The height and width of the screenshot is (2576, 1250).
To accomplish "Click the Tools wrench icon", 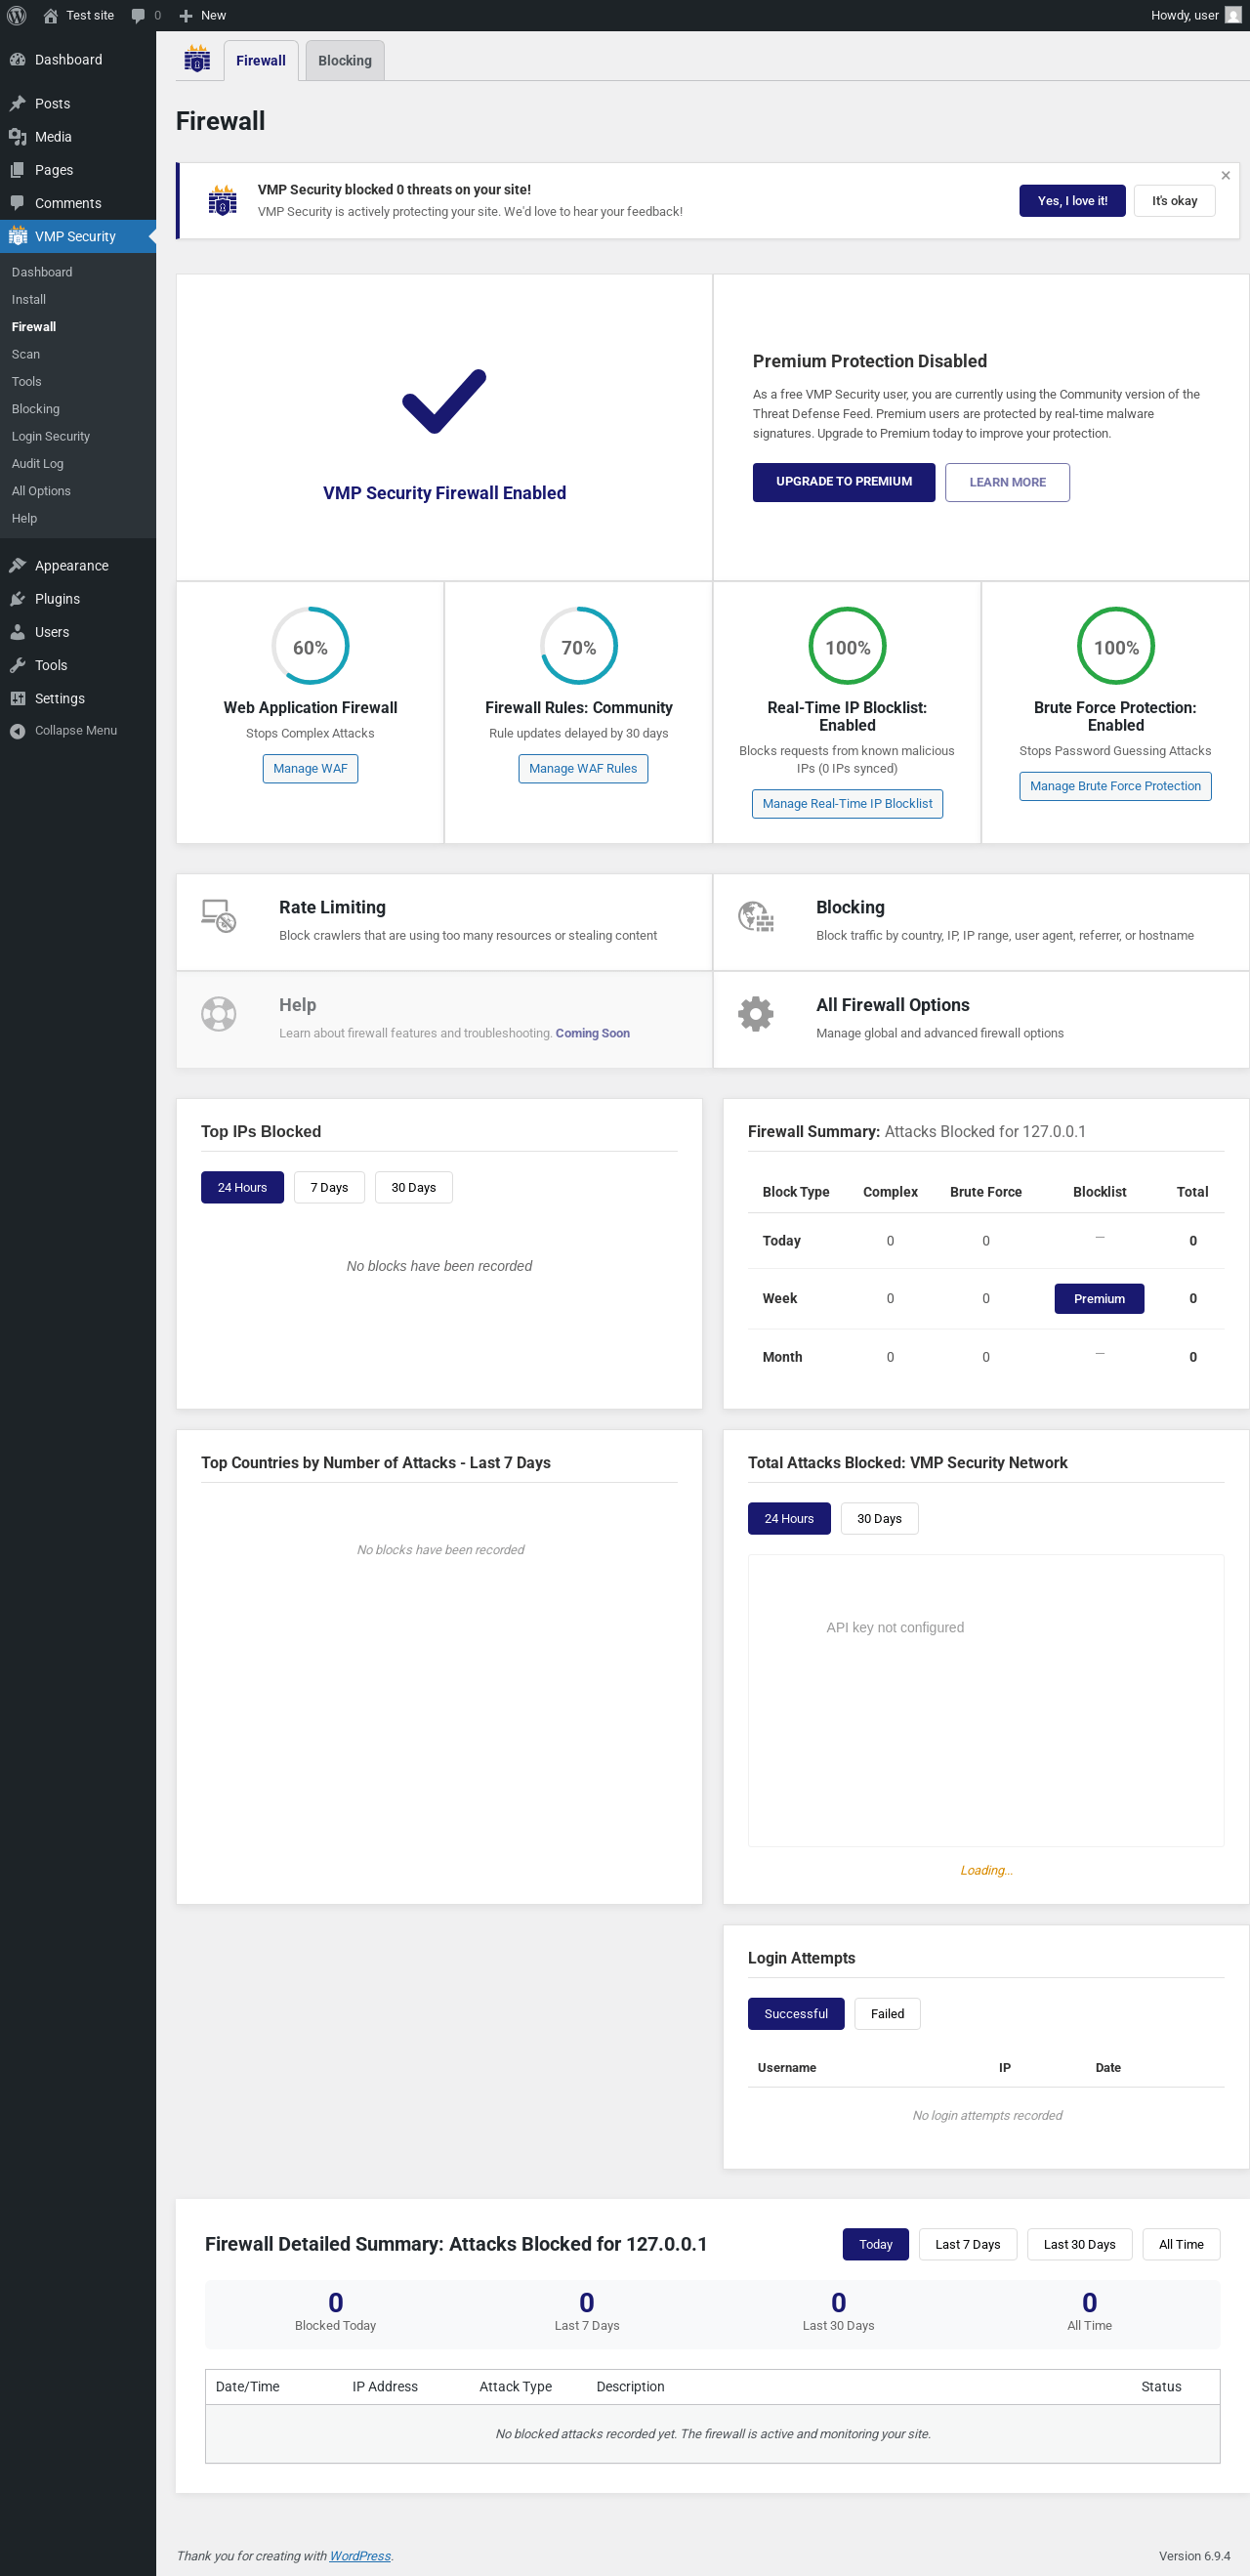I will coord(17,665).
